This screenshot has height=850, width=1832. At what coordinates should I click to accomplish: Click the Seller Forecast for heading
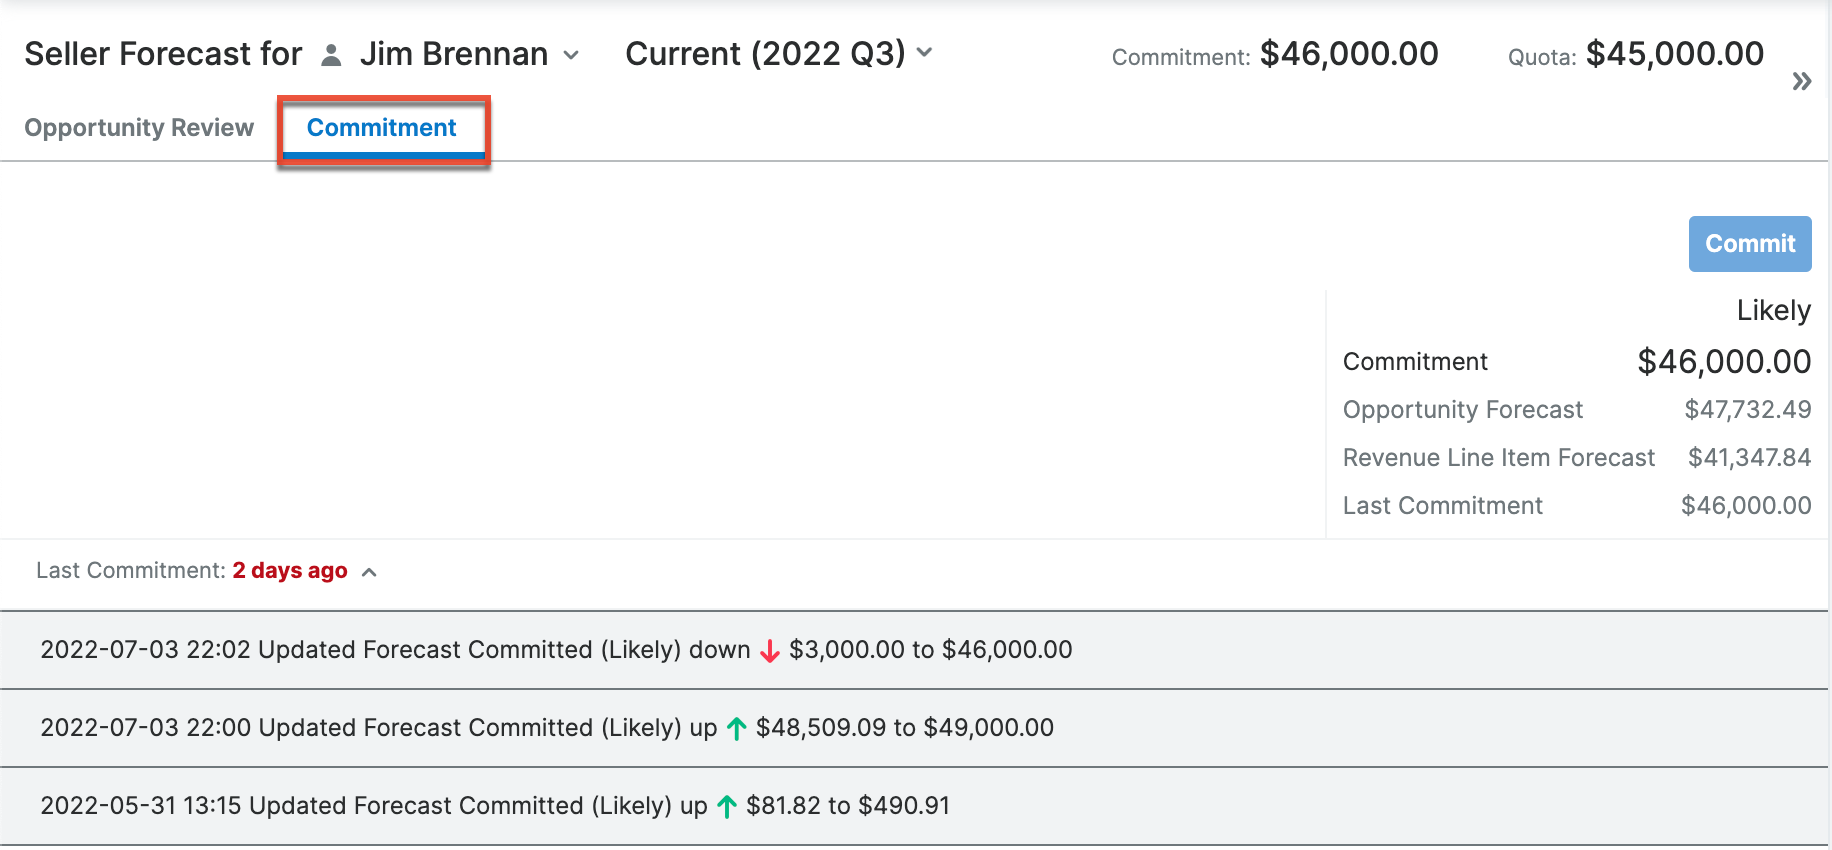click(163, 53)
